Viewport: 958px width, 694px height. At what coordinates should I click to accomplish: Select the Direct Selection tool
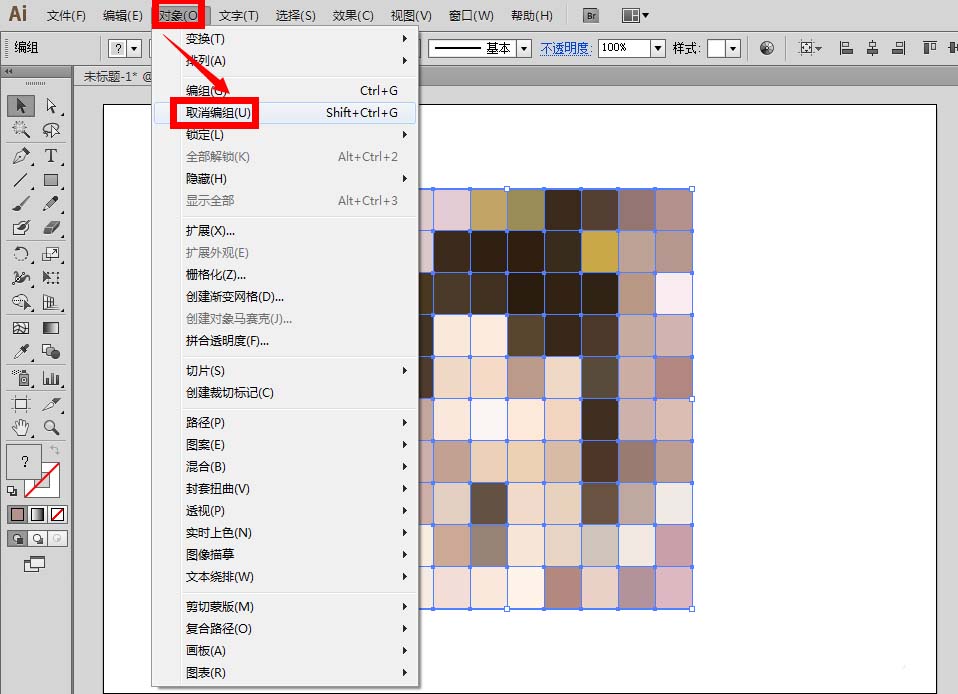(51, 106)
